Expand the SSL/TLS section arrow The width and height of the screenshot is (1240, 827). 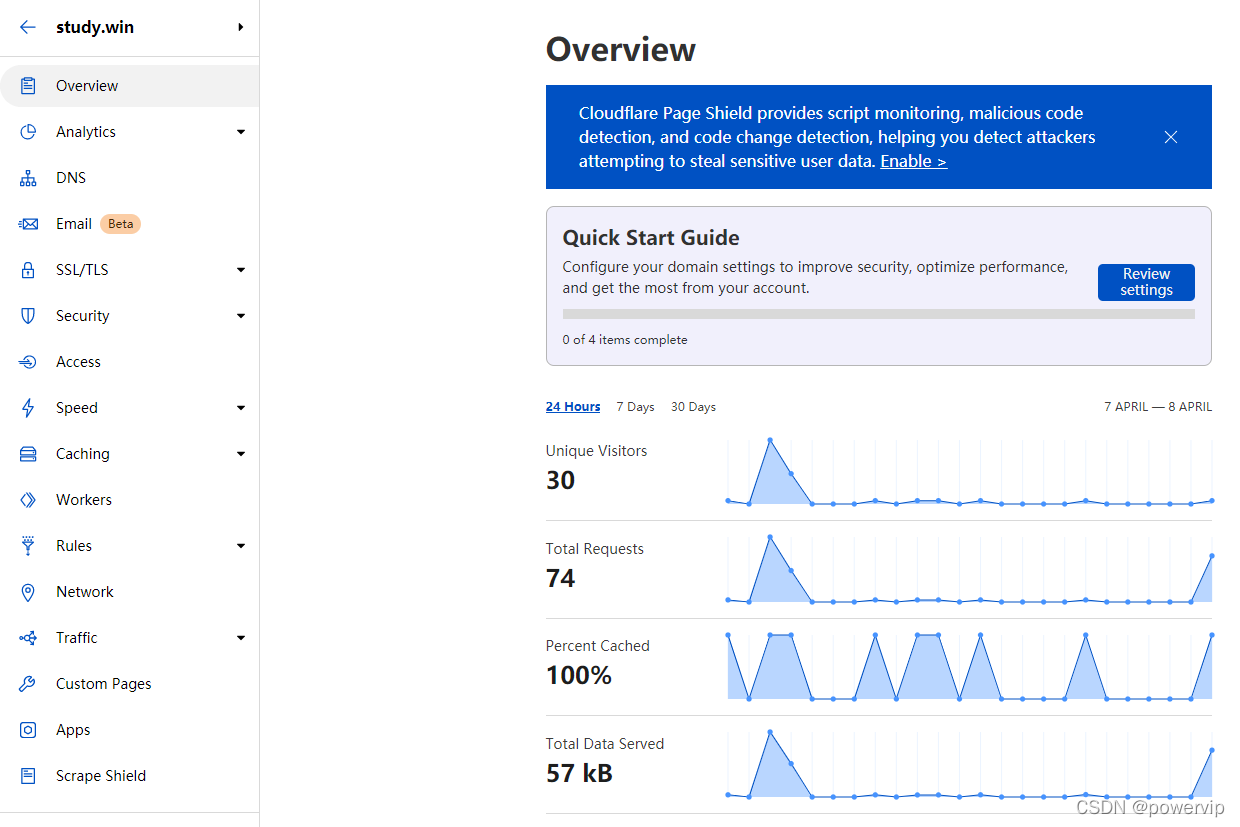[x=241, y=270]
